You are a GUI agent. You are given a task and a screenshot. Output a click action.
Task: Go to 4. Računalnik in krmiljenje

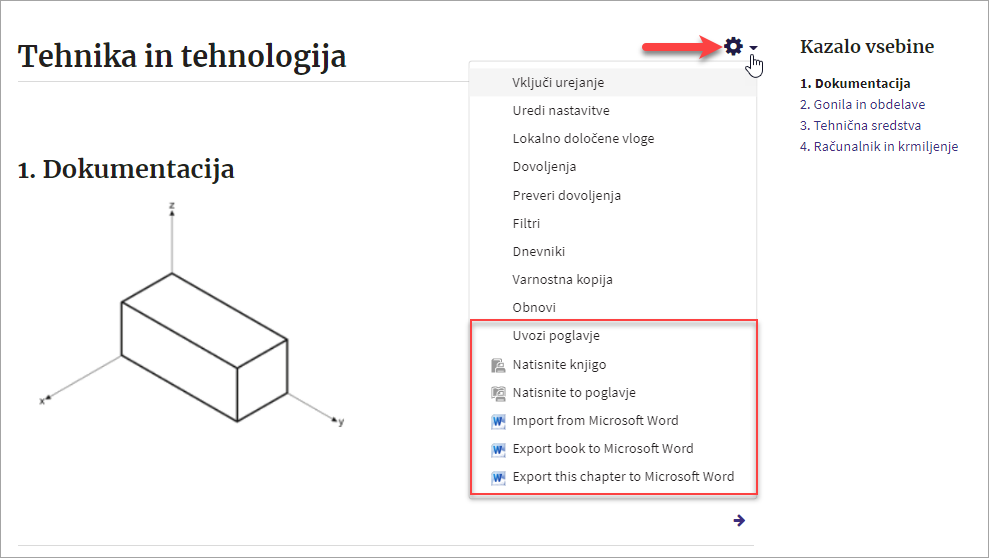pyautogui.click(x=879, y=146)
